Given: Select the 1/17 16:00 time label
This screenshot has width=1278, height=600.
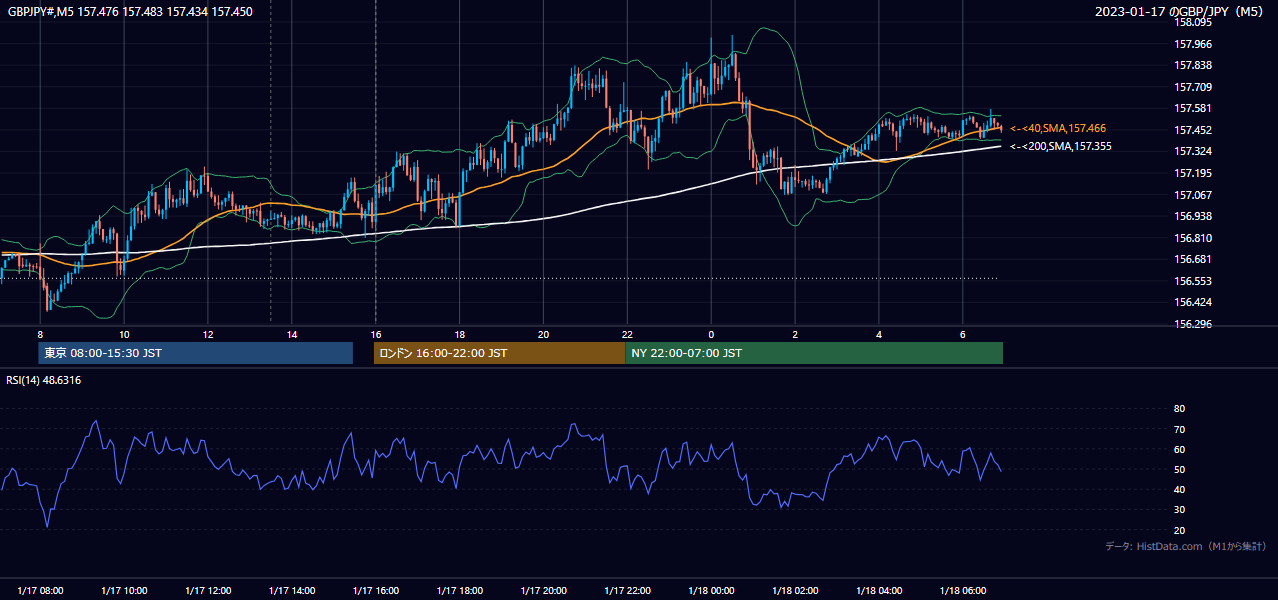Looking at the screenshot, I should pos(375,590).
